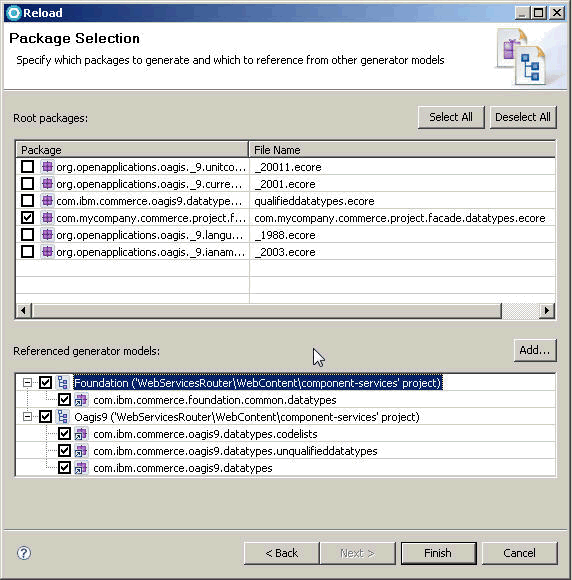Check the org.openapplications.oagis._9.unitco package checkbox
572x580 pixels.
click(27, 167)
